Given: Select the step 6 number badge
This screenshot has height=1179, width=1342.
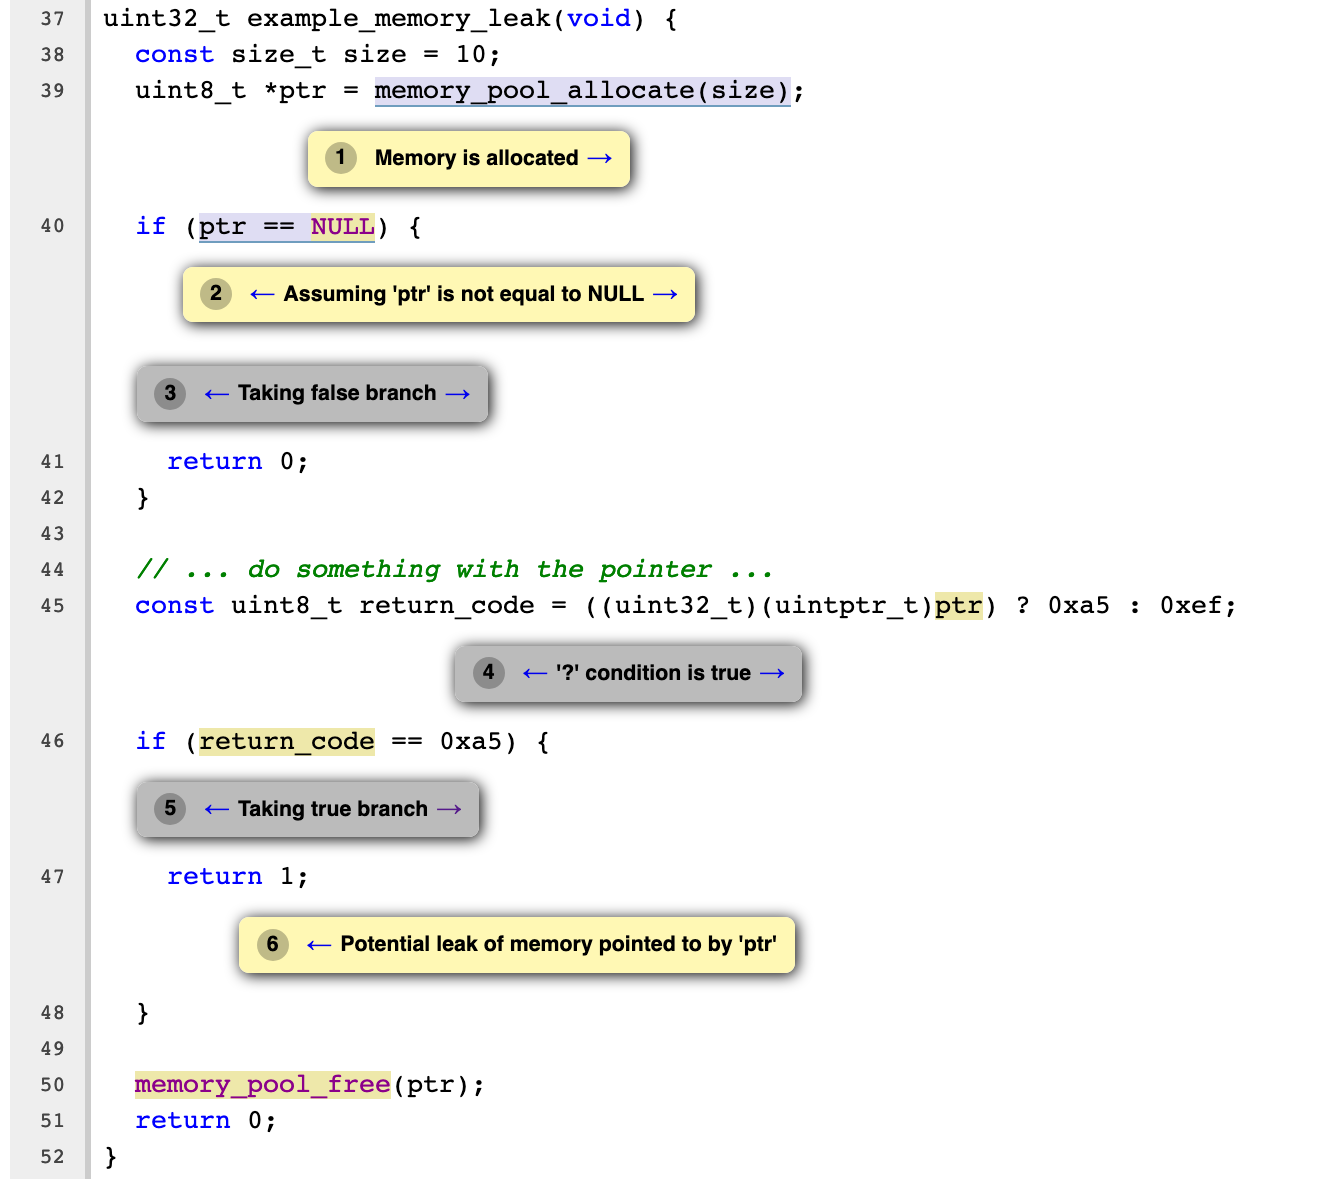Looking at the screenshot, I should pos(273,944).
